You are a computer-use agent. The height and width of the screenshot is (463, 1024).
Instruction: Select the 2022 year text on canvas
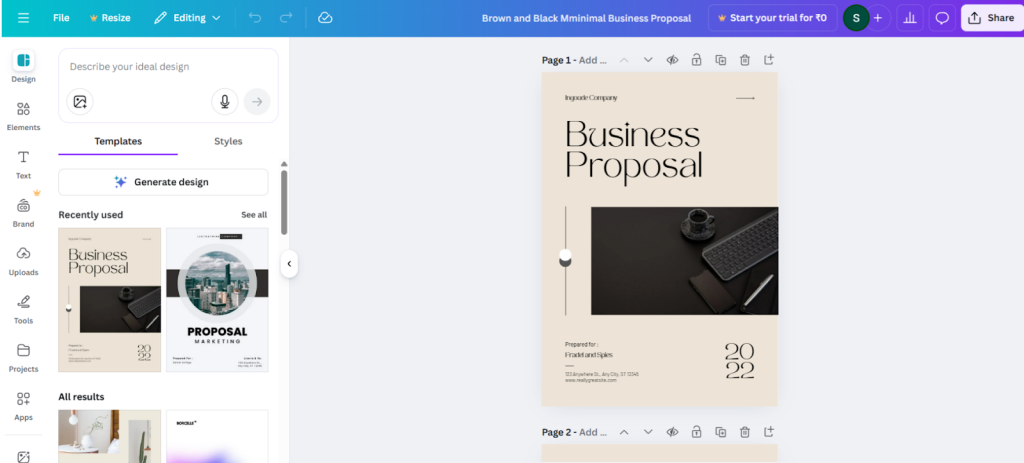739,361
